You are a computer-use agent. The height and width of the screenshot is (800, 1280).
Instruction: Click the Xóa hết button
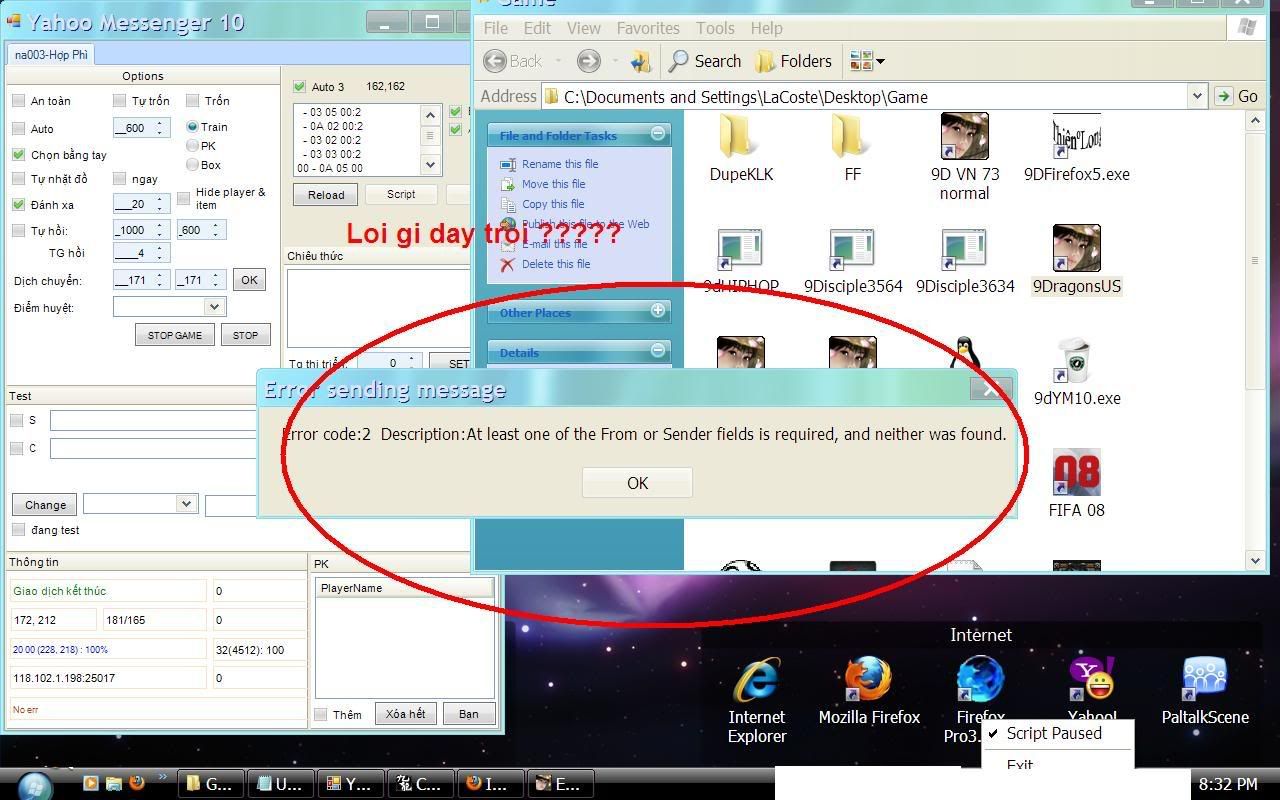point(405,714)
